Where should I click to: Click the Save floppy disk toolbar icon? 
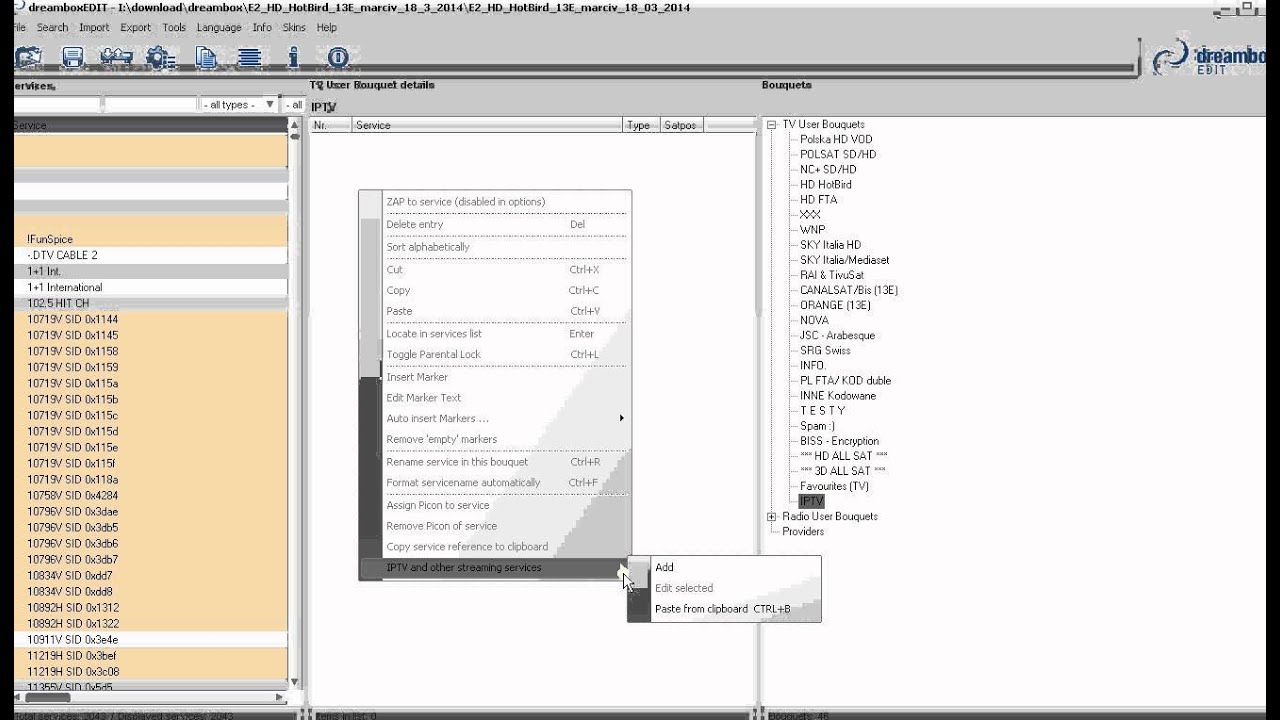(x=72, y=58)
